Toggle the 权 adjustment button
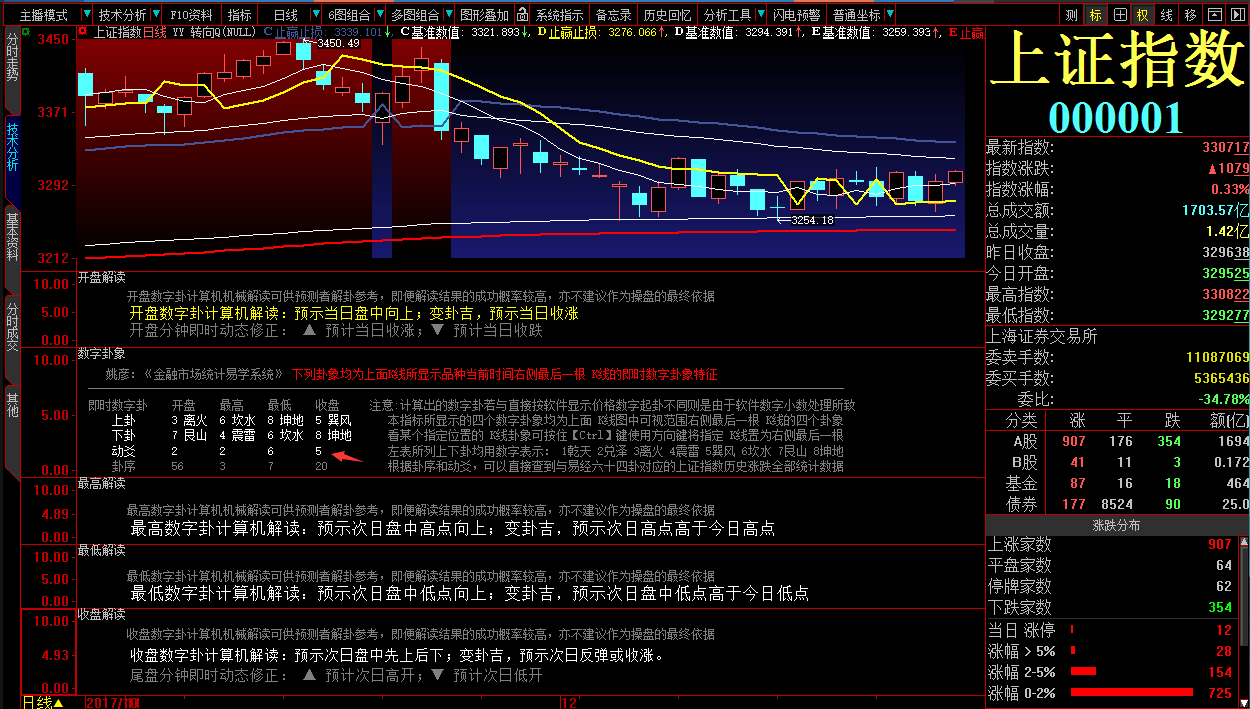Image resolution: width=1250 pixels, height=709 pixels. tap(1142, 15)
